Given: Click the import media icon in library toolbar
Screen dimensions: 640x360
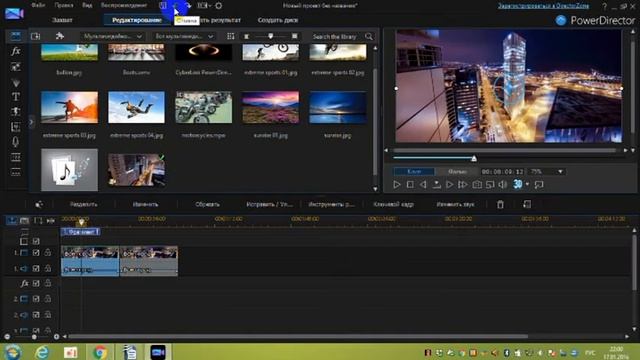Looking at the screenshot, I should click(x=36, y=36).
